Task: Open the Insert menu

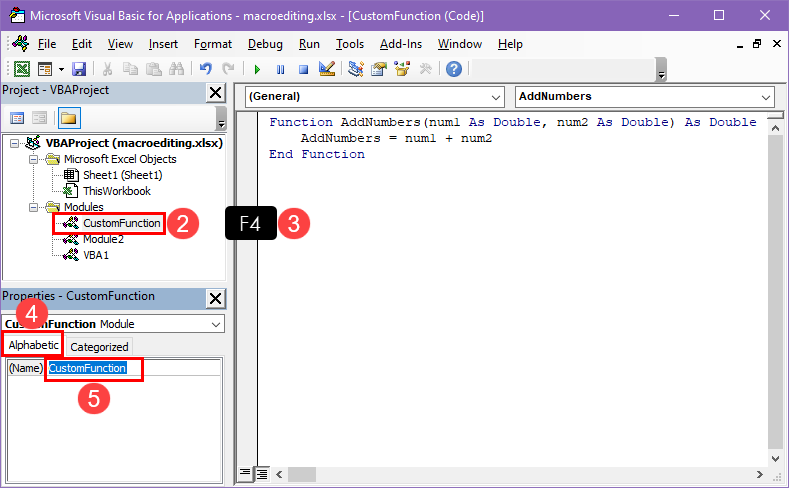Action: pos(163,44)
